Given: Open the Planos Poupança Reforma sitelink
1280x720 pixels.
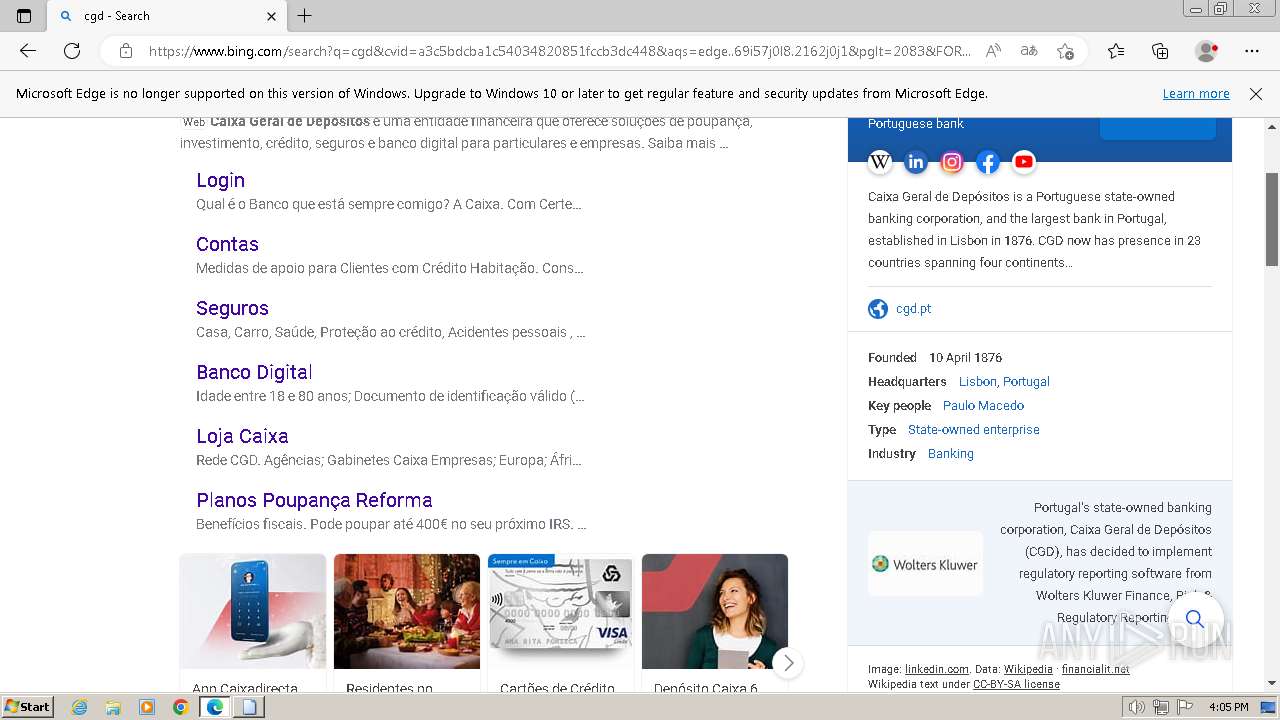Looking at the screenshot, I should pyautogui.click(x=314, y=500).
